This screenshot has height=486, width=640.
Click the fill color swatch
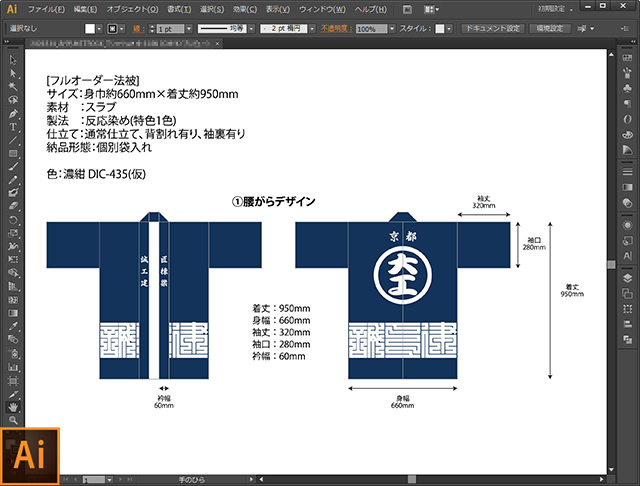pos(90,29)
